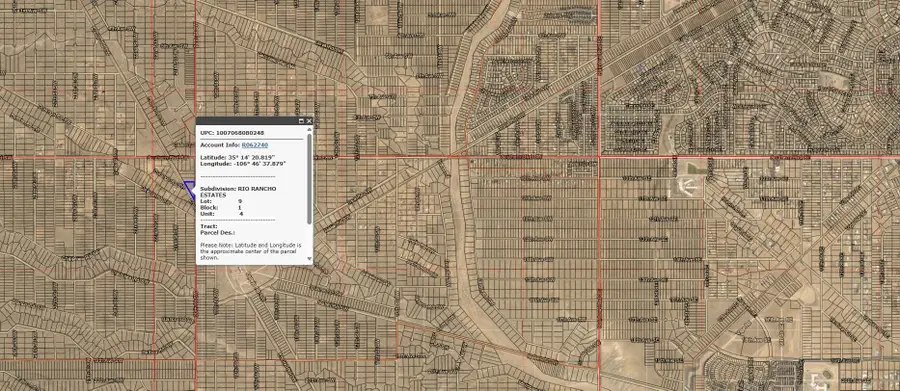
Task: Click the Latitude 35° 14' 20.819" value
Action: pos(238,157)
